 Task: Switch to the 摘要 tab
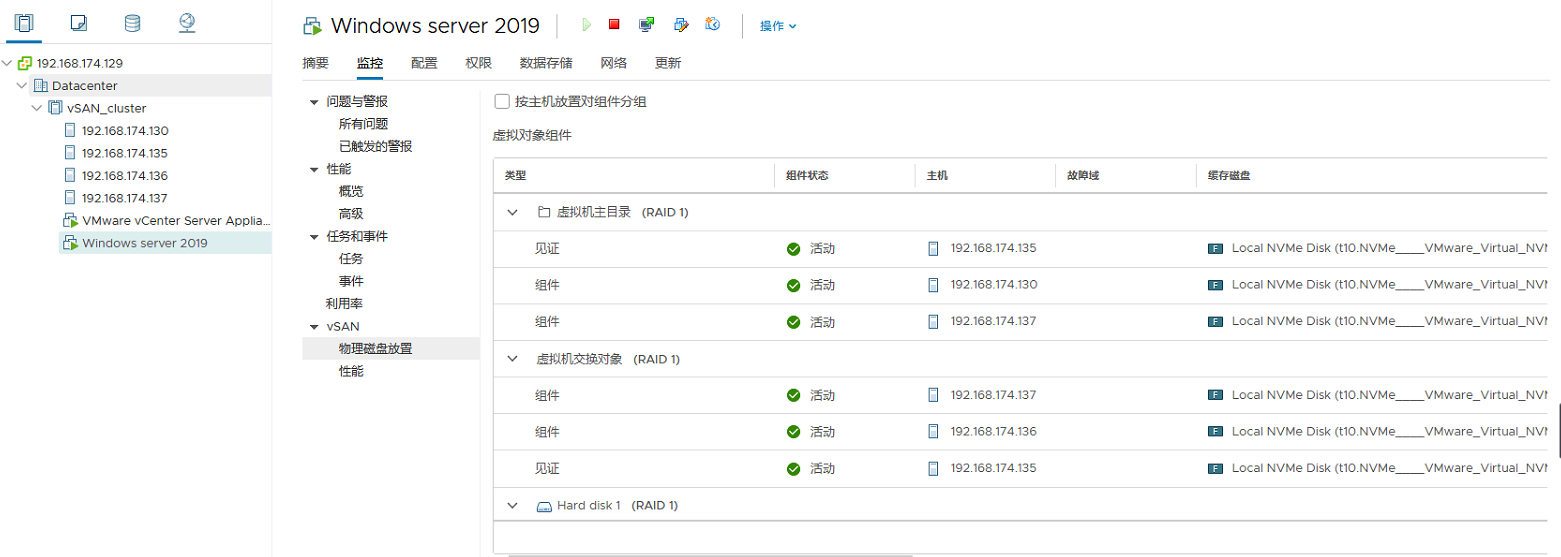point(316,63)
